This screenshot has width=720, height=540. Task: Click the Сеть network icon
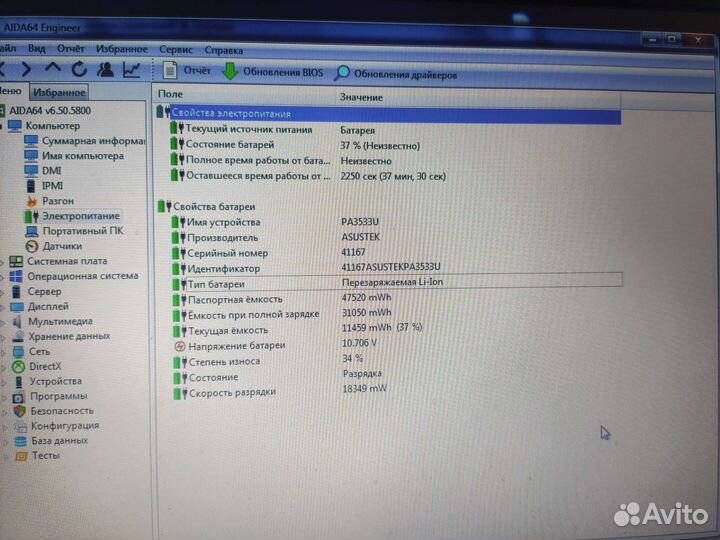[18, 352]
